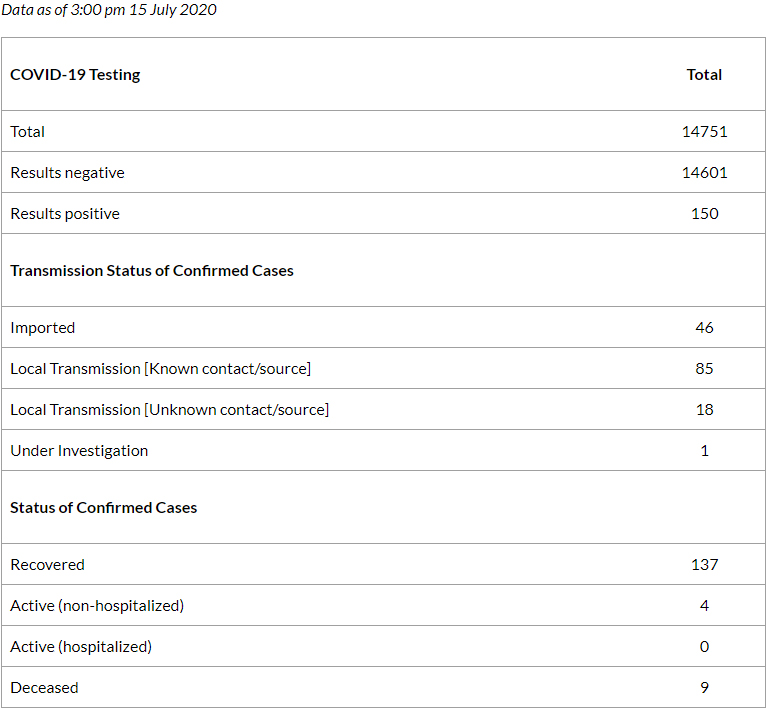
Task: Click Local Transmission Unknown contact/source label
Action: 169,410
